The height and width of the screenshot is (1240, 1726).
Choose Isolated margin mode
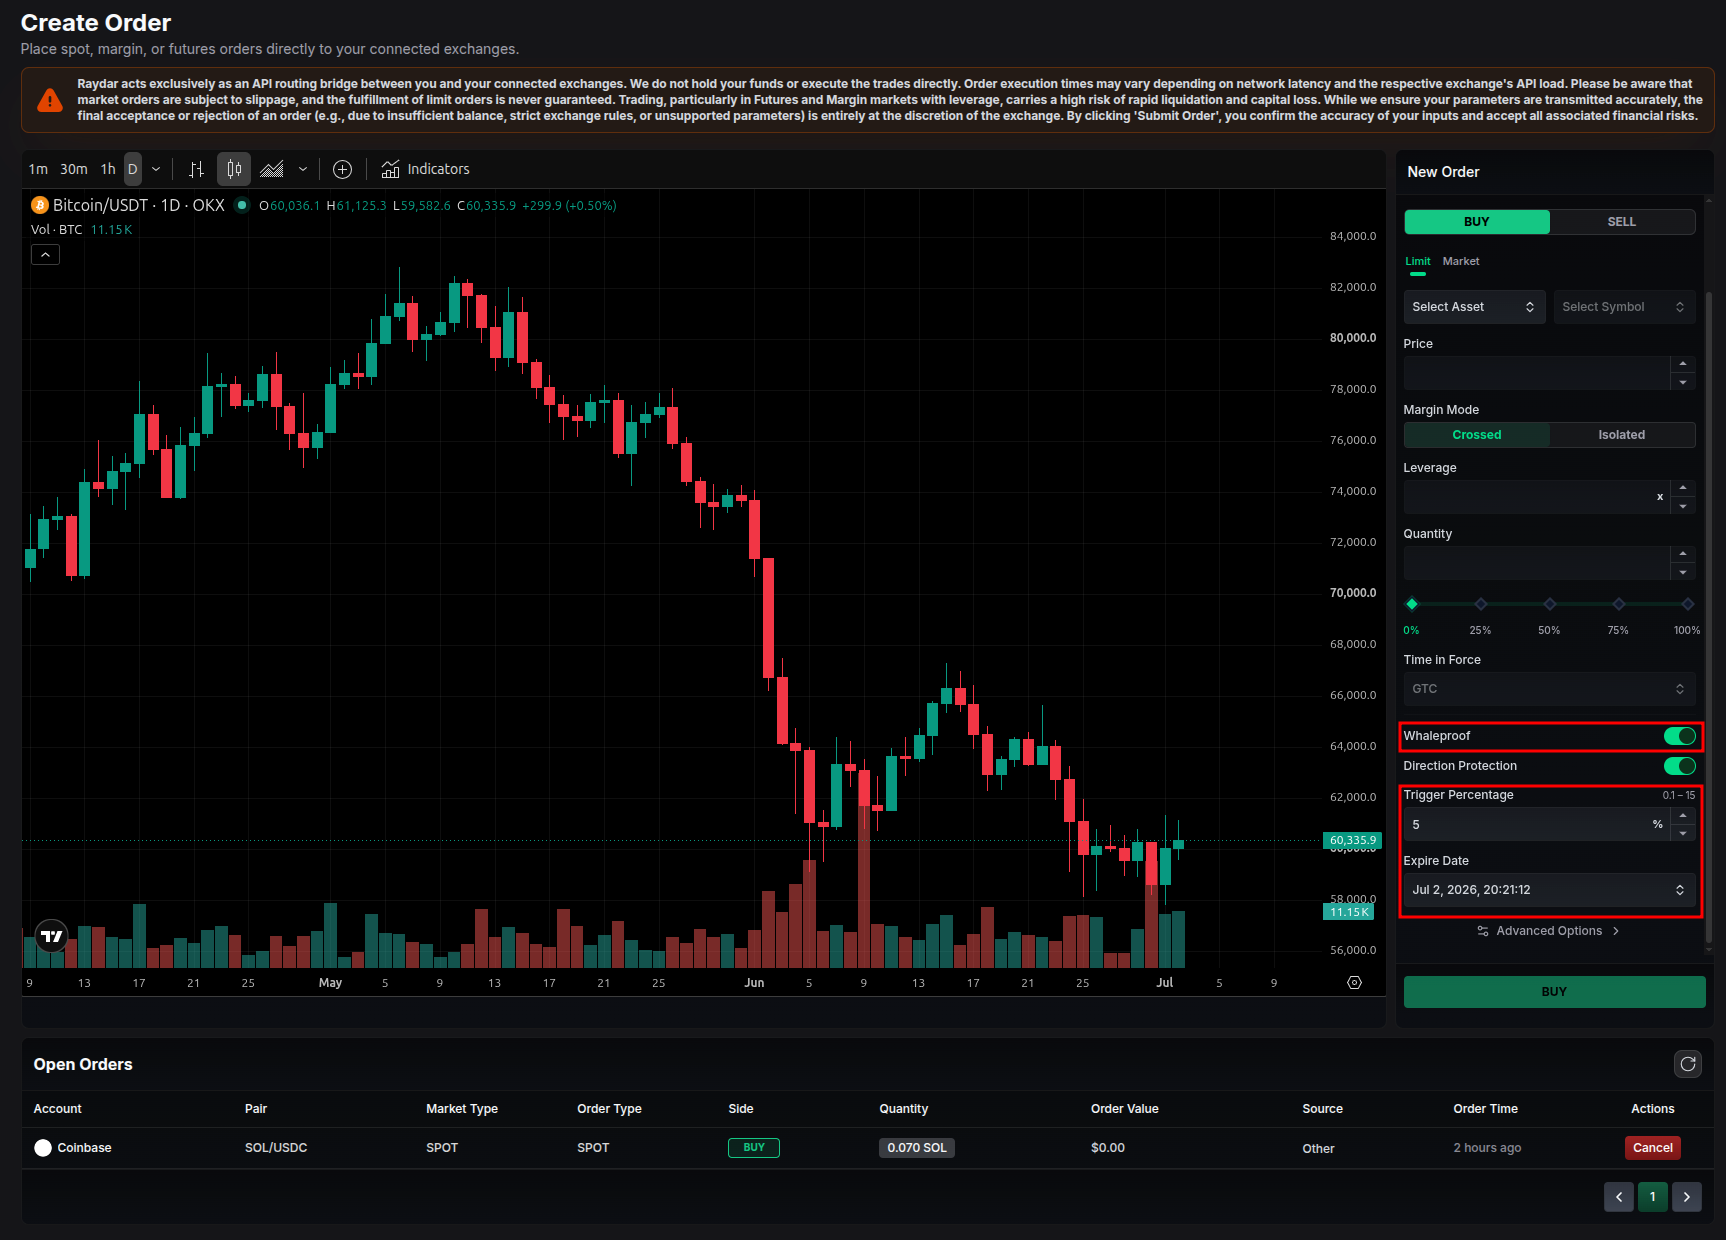tap(1622, 435)
